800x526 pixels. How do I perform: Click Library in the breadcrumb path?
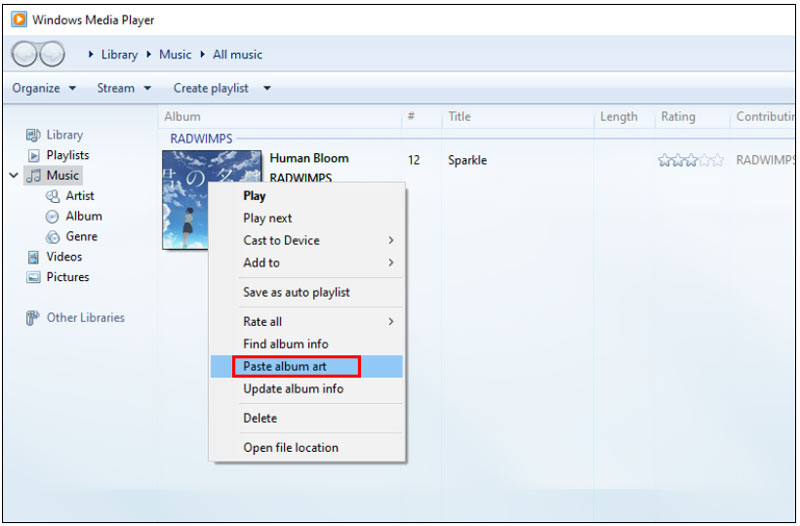coord(119,55)
